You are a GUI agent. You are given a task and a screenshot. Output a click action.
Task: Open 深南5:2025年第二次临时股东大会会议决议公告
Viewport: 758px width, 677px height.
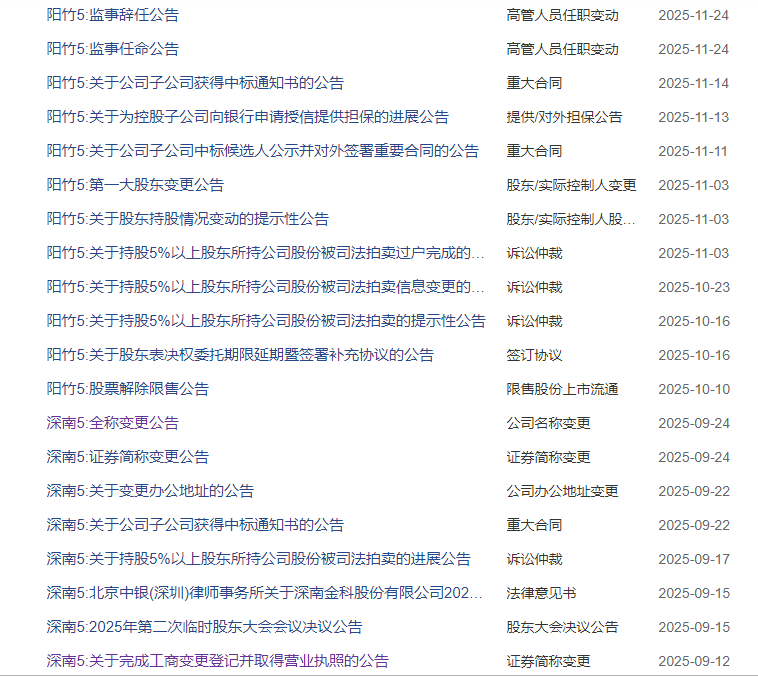204,627
